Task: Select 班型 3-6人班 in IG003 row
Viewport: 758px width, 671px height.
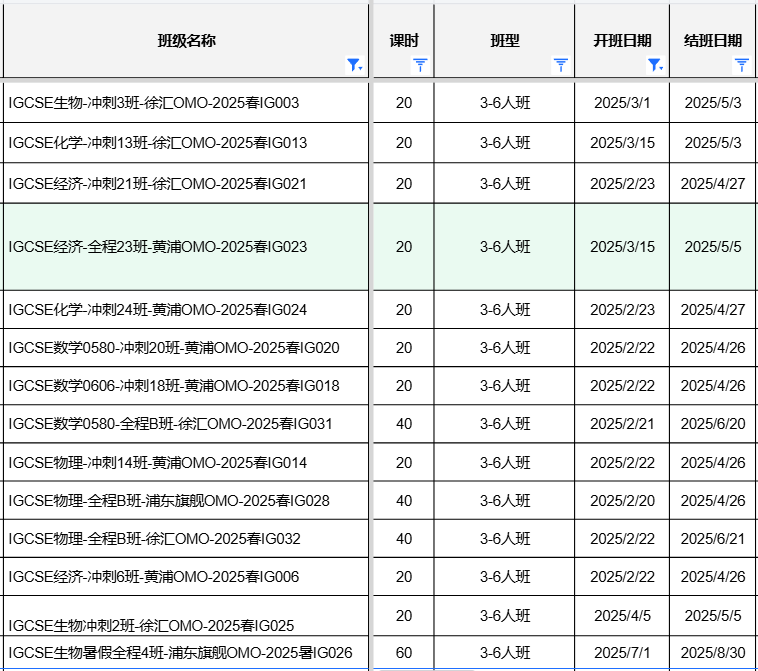Action: pos(505,102)
